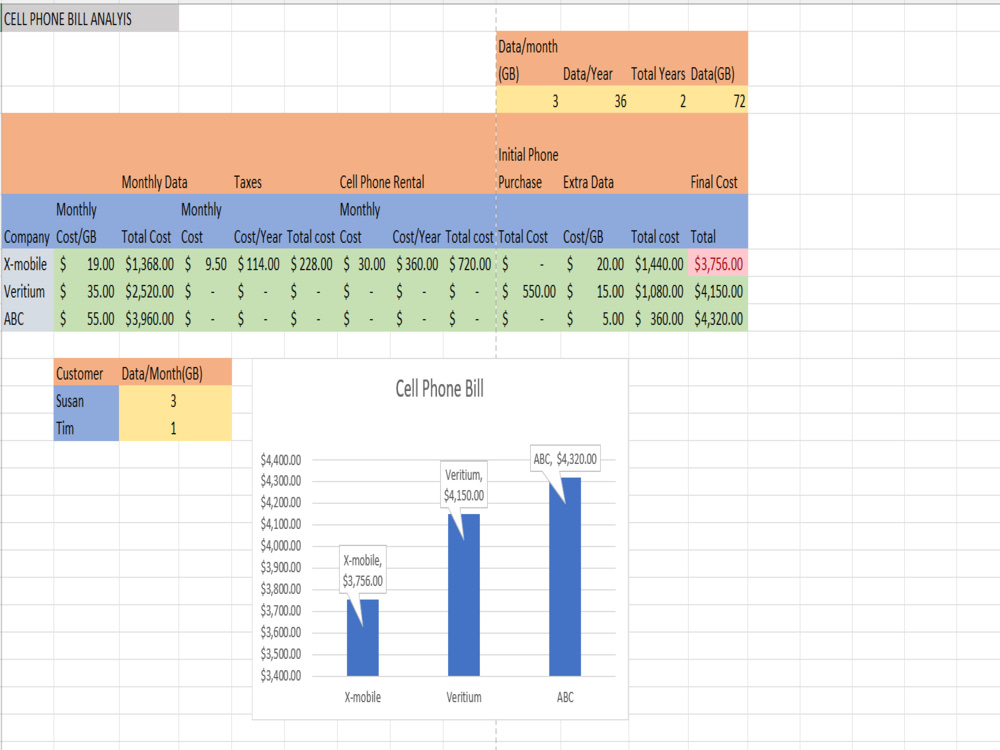
Task: Select Susan's data value 3
Action: pos(175,401)
